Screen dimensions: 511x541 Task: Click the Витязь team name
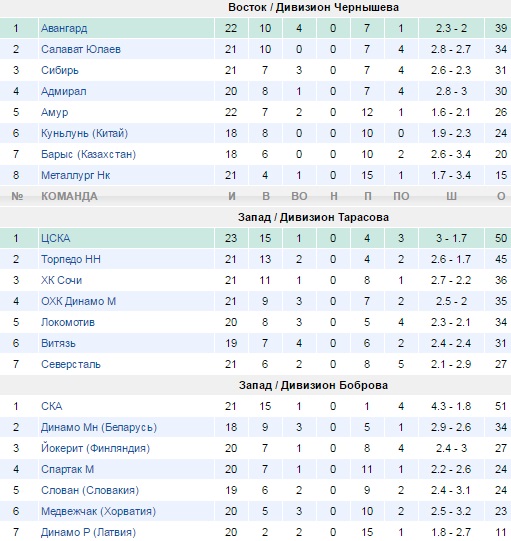pyautogui.click(x=58, y=344)
